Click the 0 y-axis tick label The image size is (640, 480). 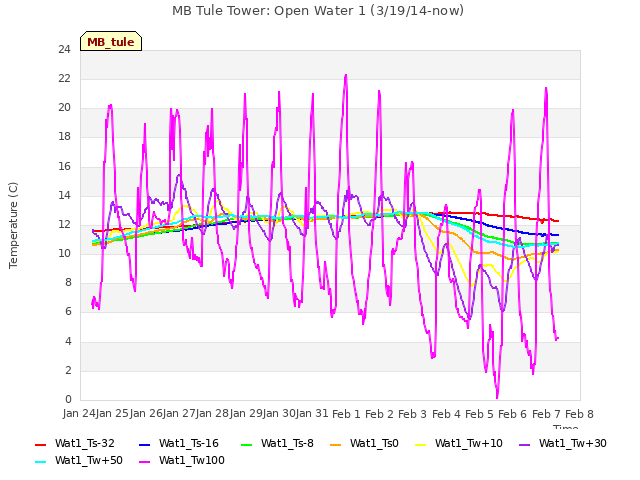pyautogui.click(x=68, y=400)
